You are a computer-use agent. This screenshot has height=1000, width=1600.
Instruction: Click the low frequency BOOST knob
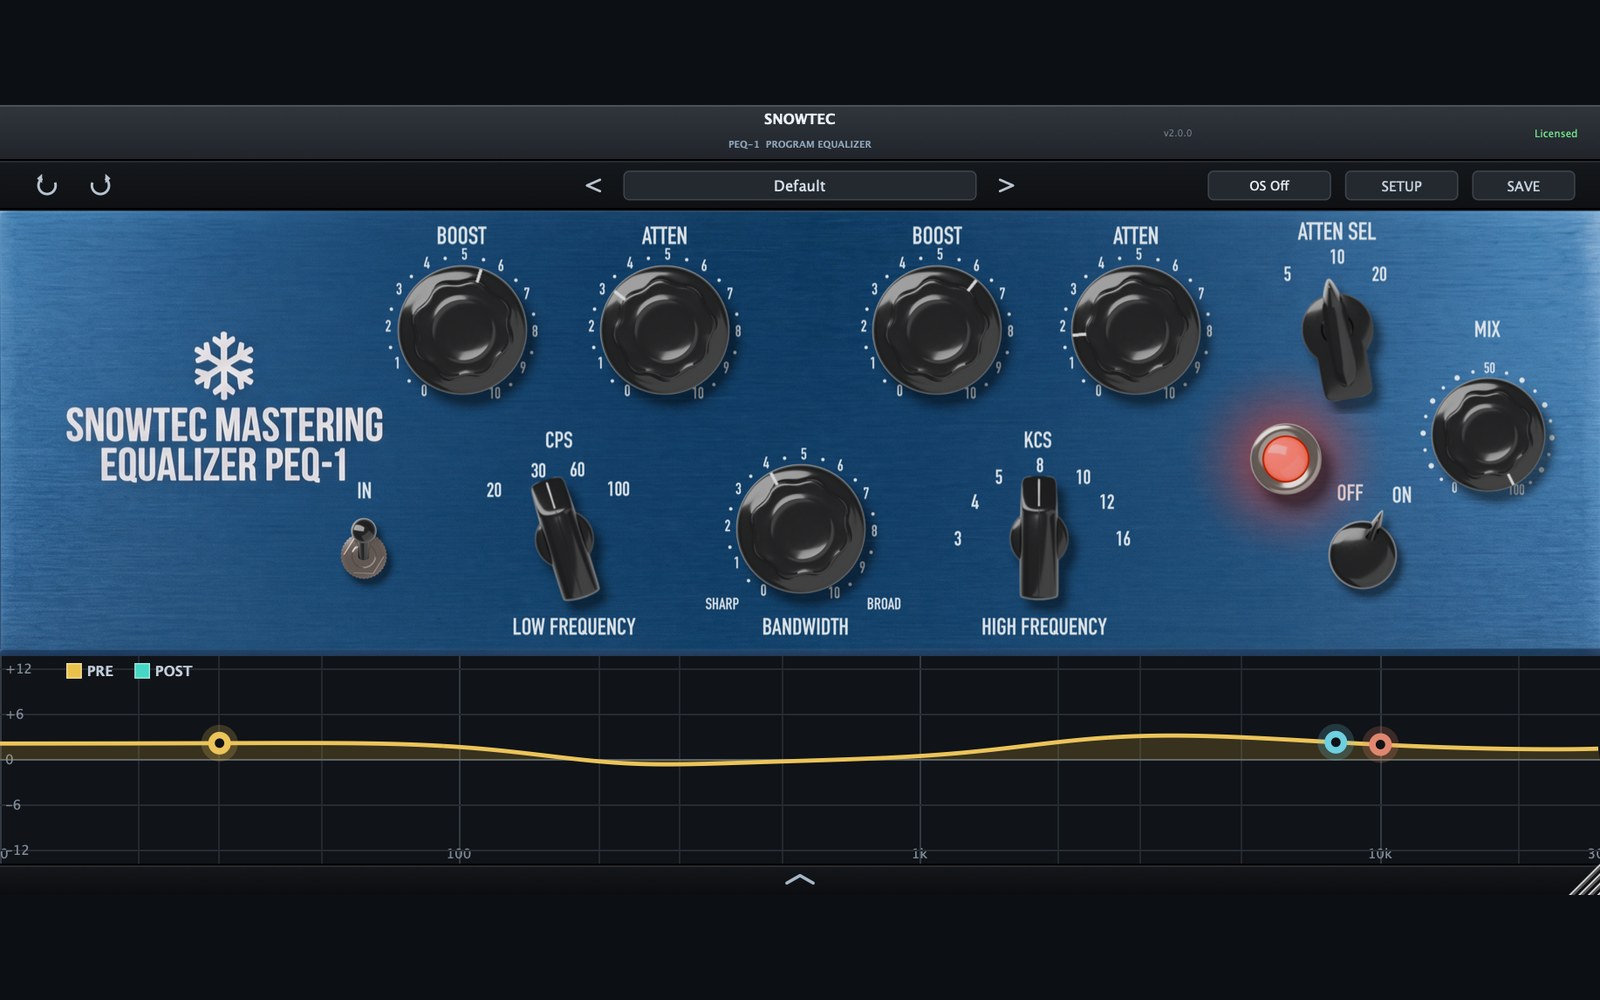(x=462, y=329)
